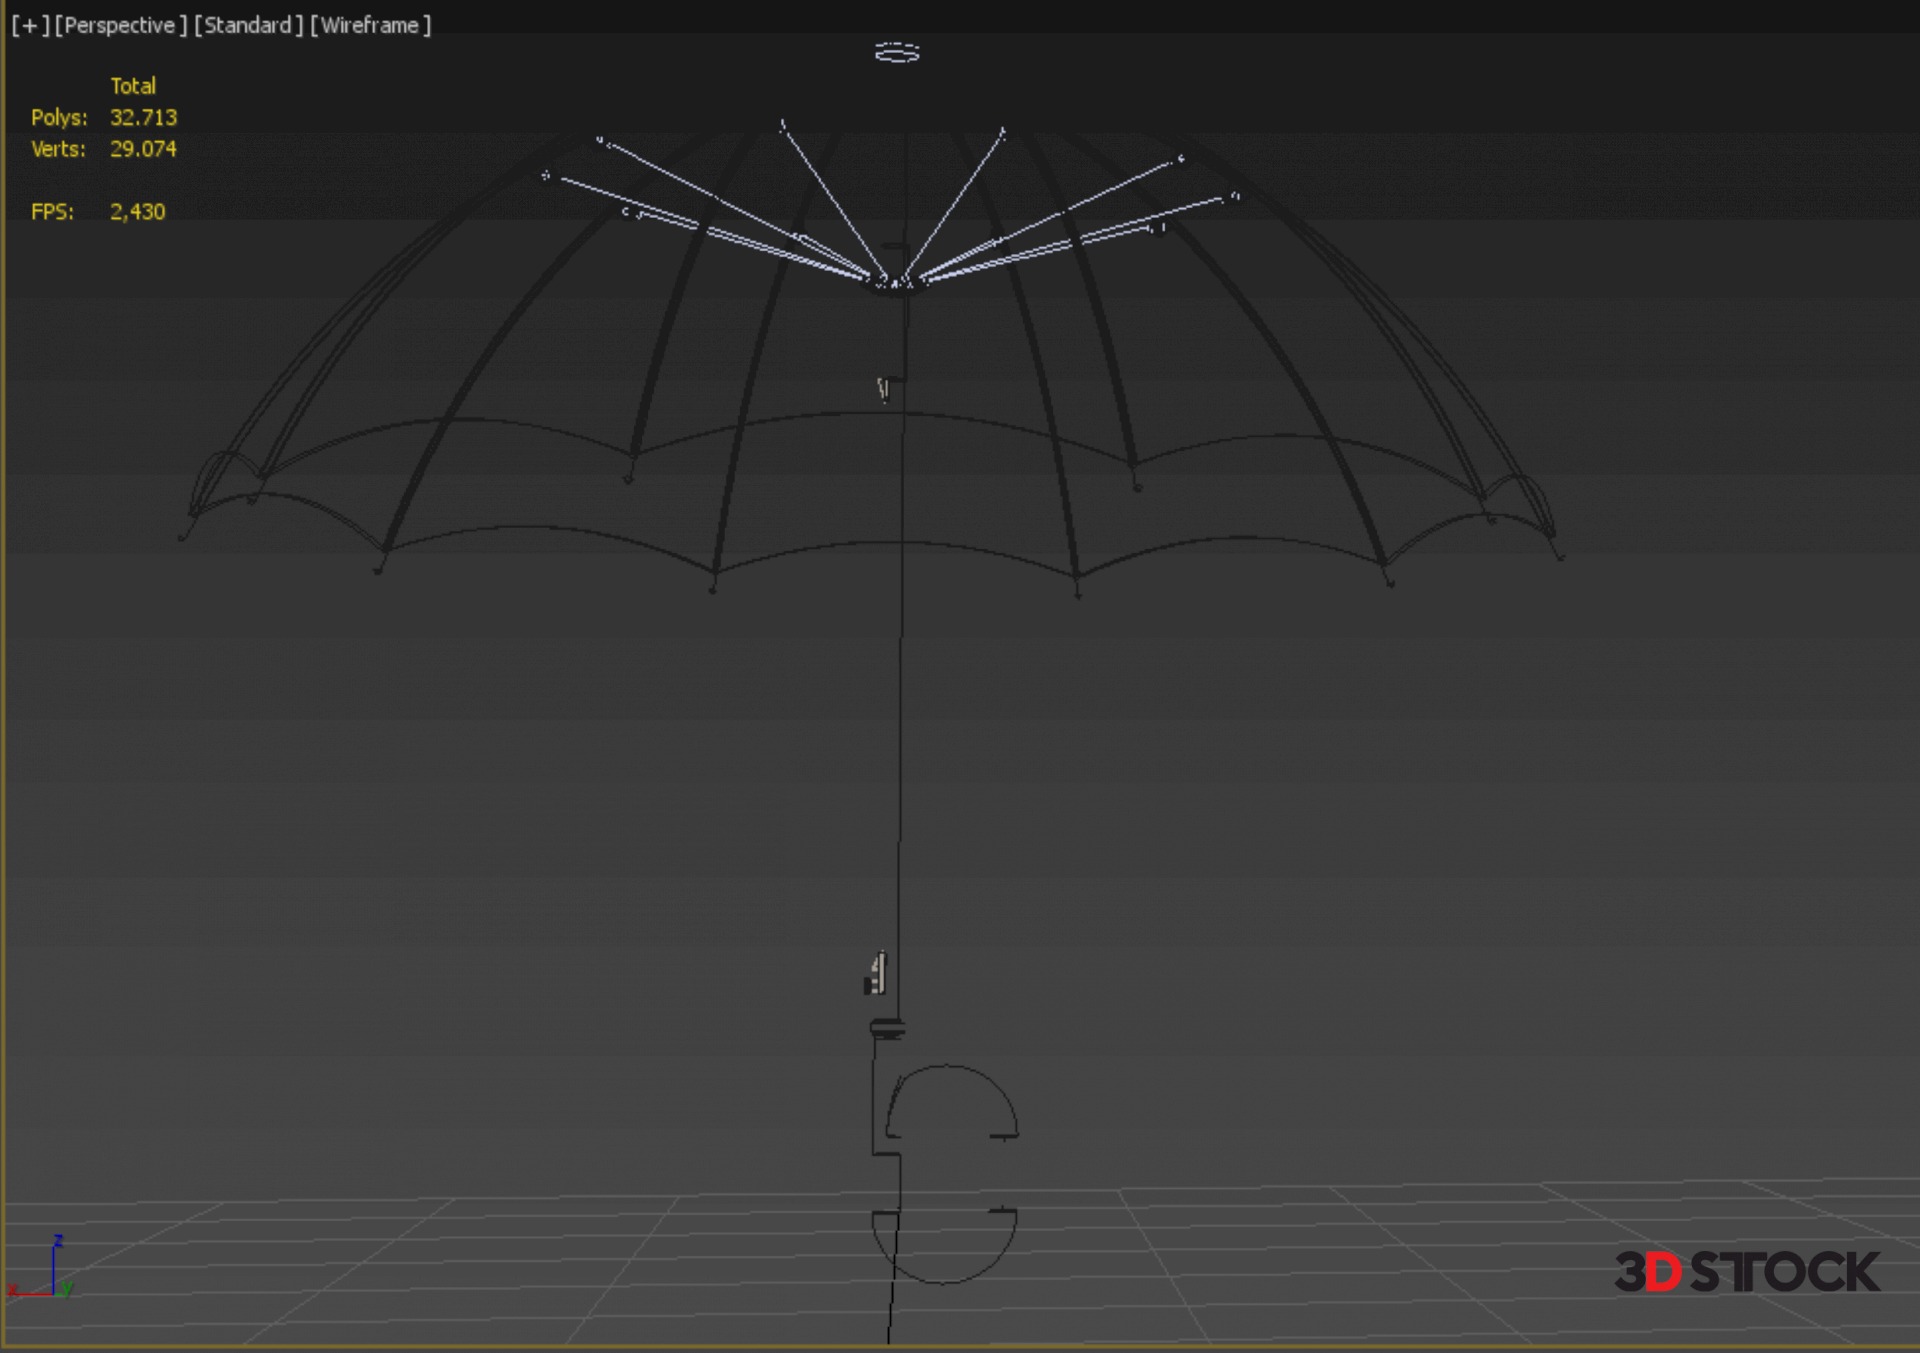Select the leftmost canopy rib tip

pos(182,537)
